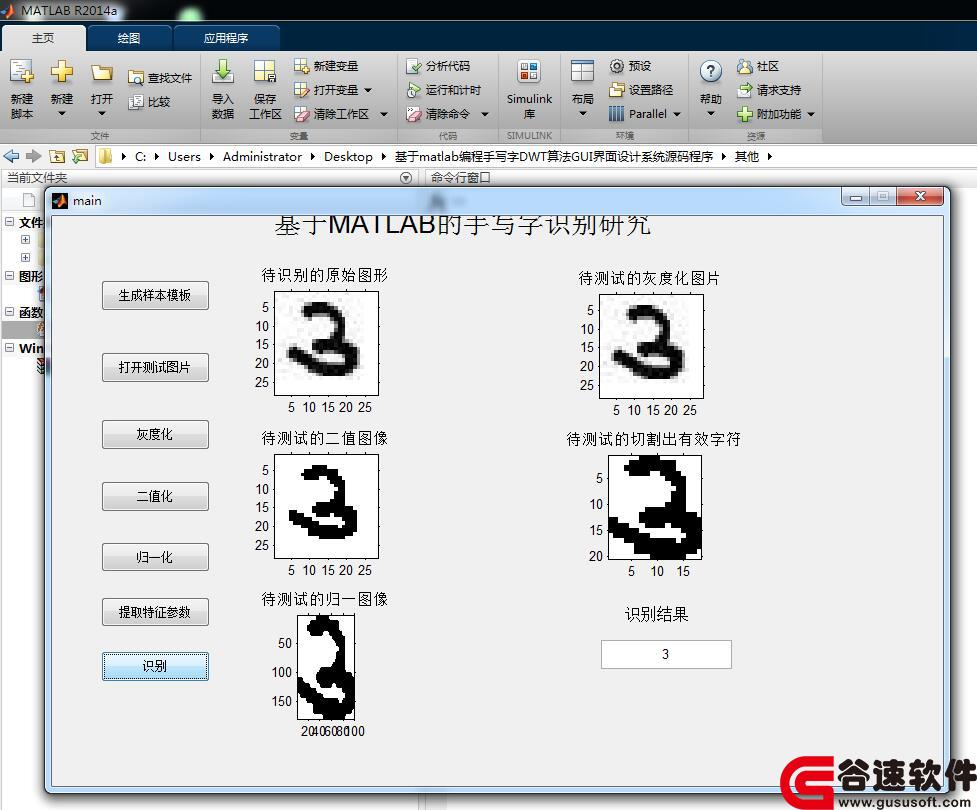Click the browse for folder icon

(80, 156)
